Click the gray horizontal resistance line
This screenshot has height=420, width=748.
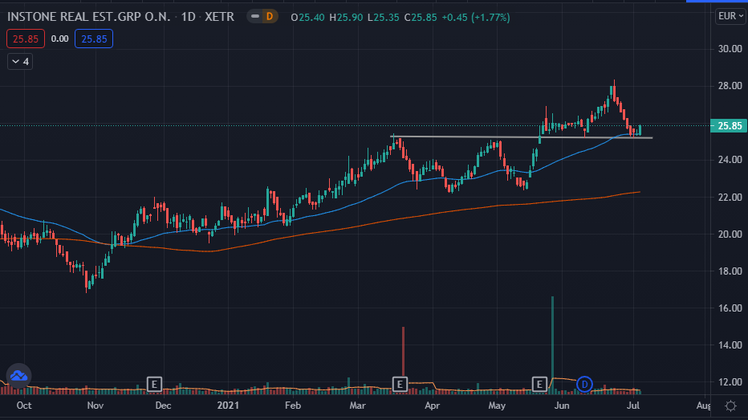[521, 137]
